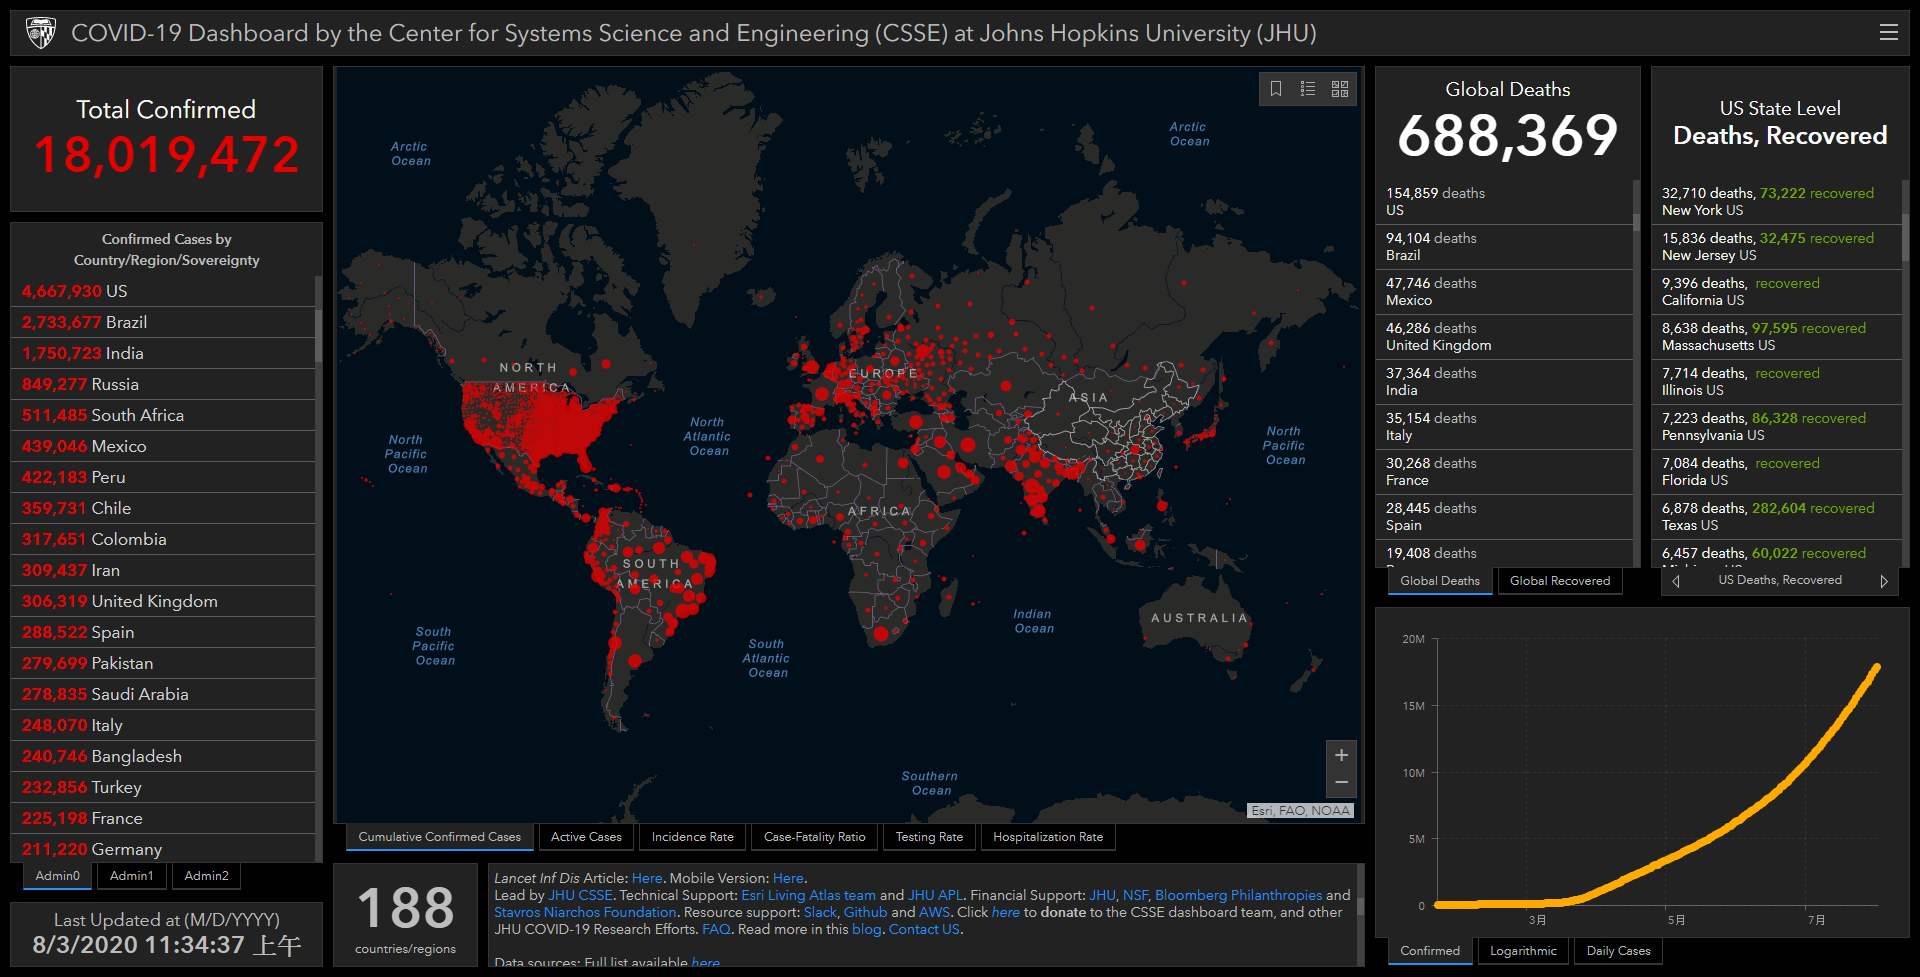Image resolution: width=1920 pixels, height=977 pixels.
Task: Switch to Cumulative Confirmed Cases map tab
Action: (x=440, y=837)
